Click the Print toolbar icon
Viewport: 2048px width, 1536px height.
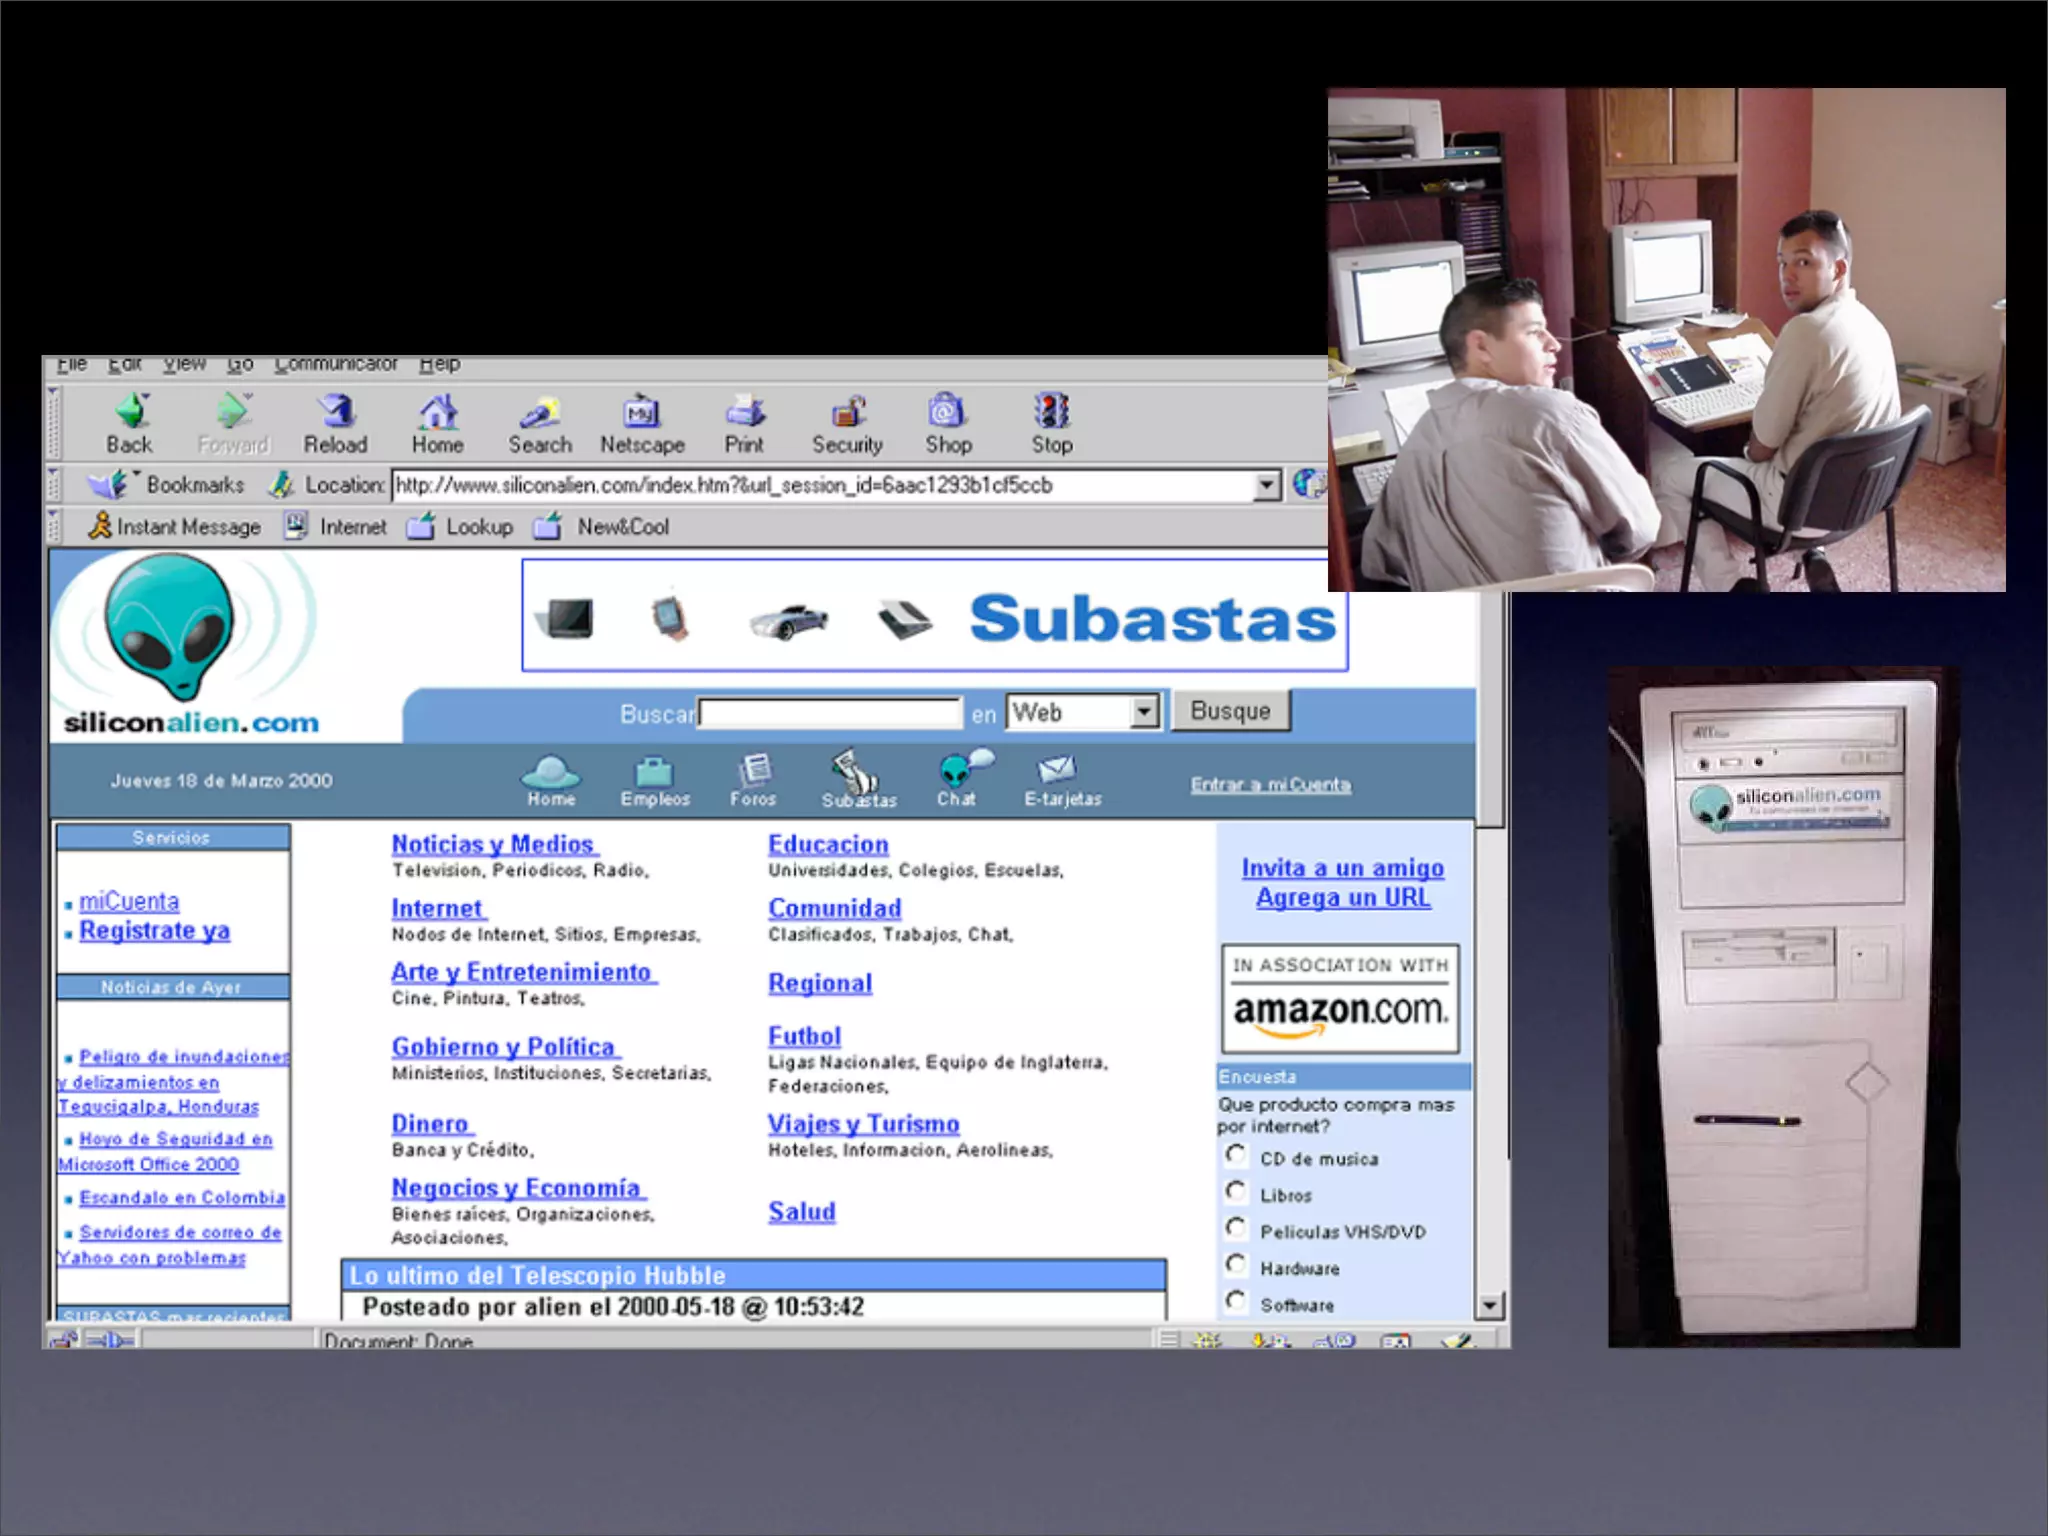(744, 412)
